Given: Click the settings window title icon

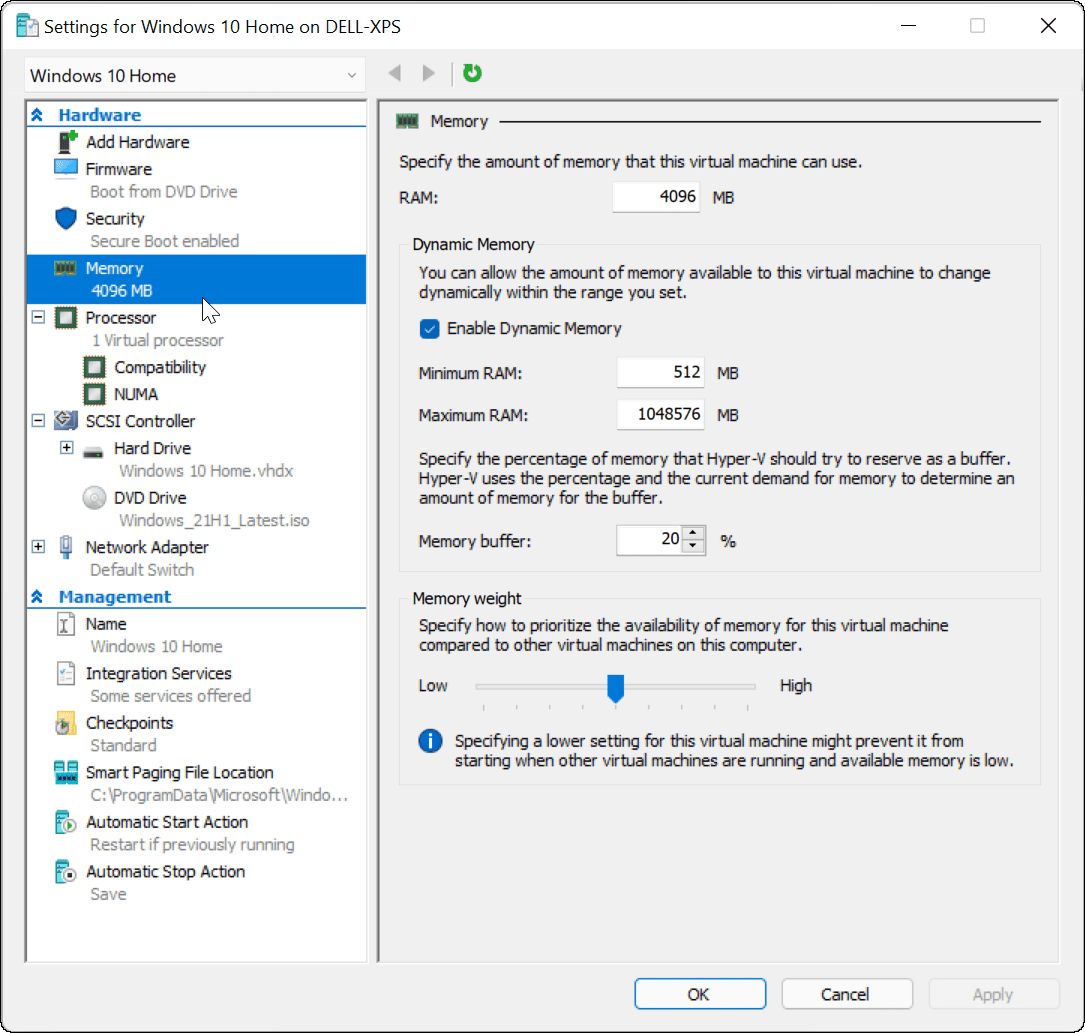Looking at the screenshot, I should click(x=27, y=26).
